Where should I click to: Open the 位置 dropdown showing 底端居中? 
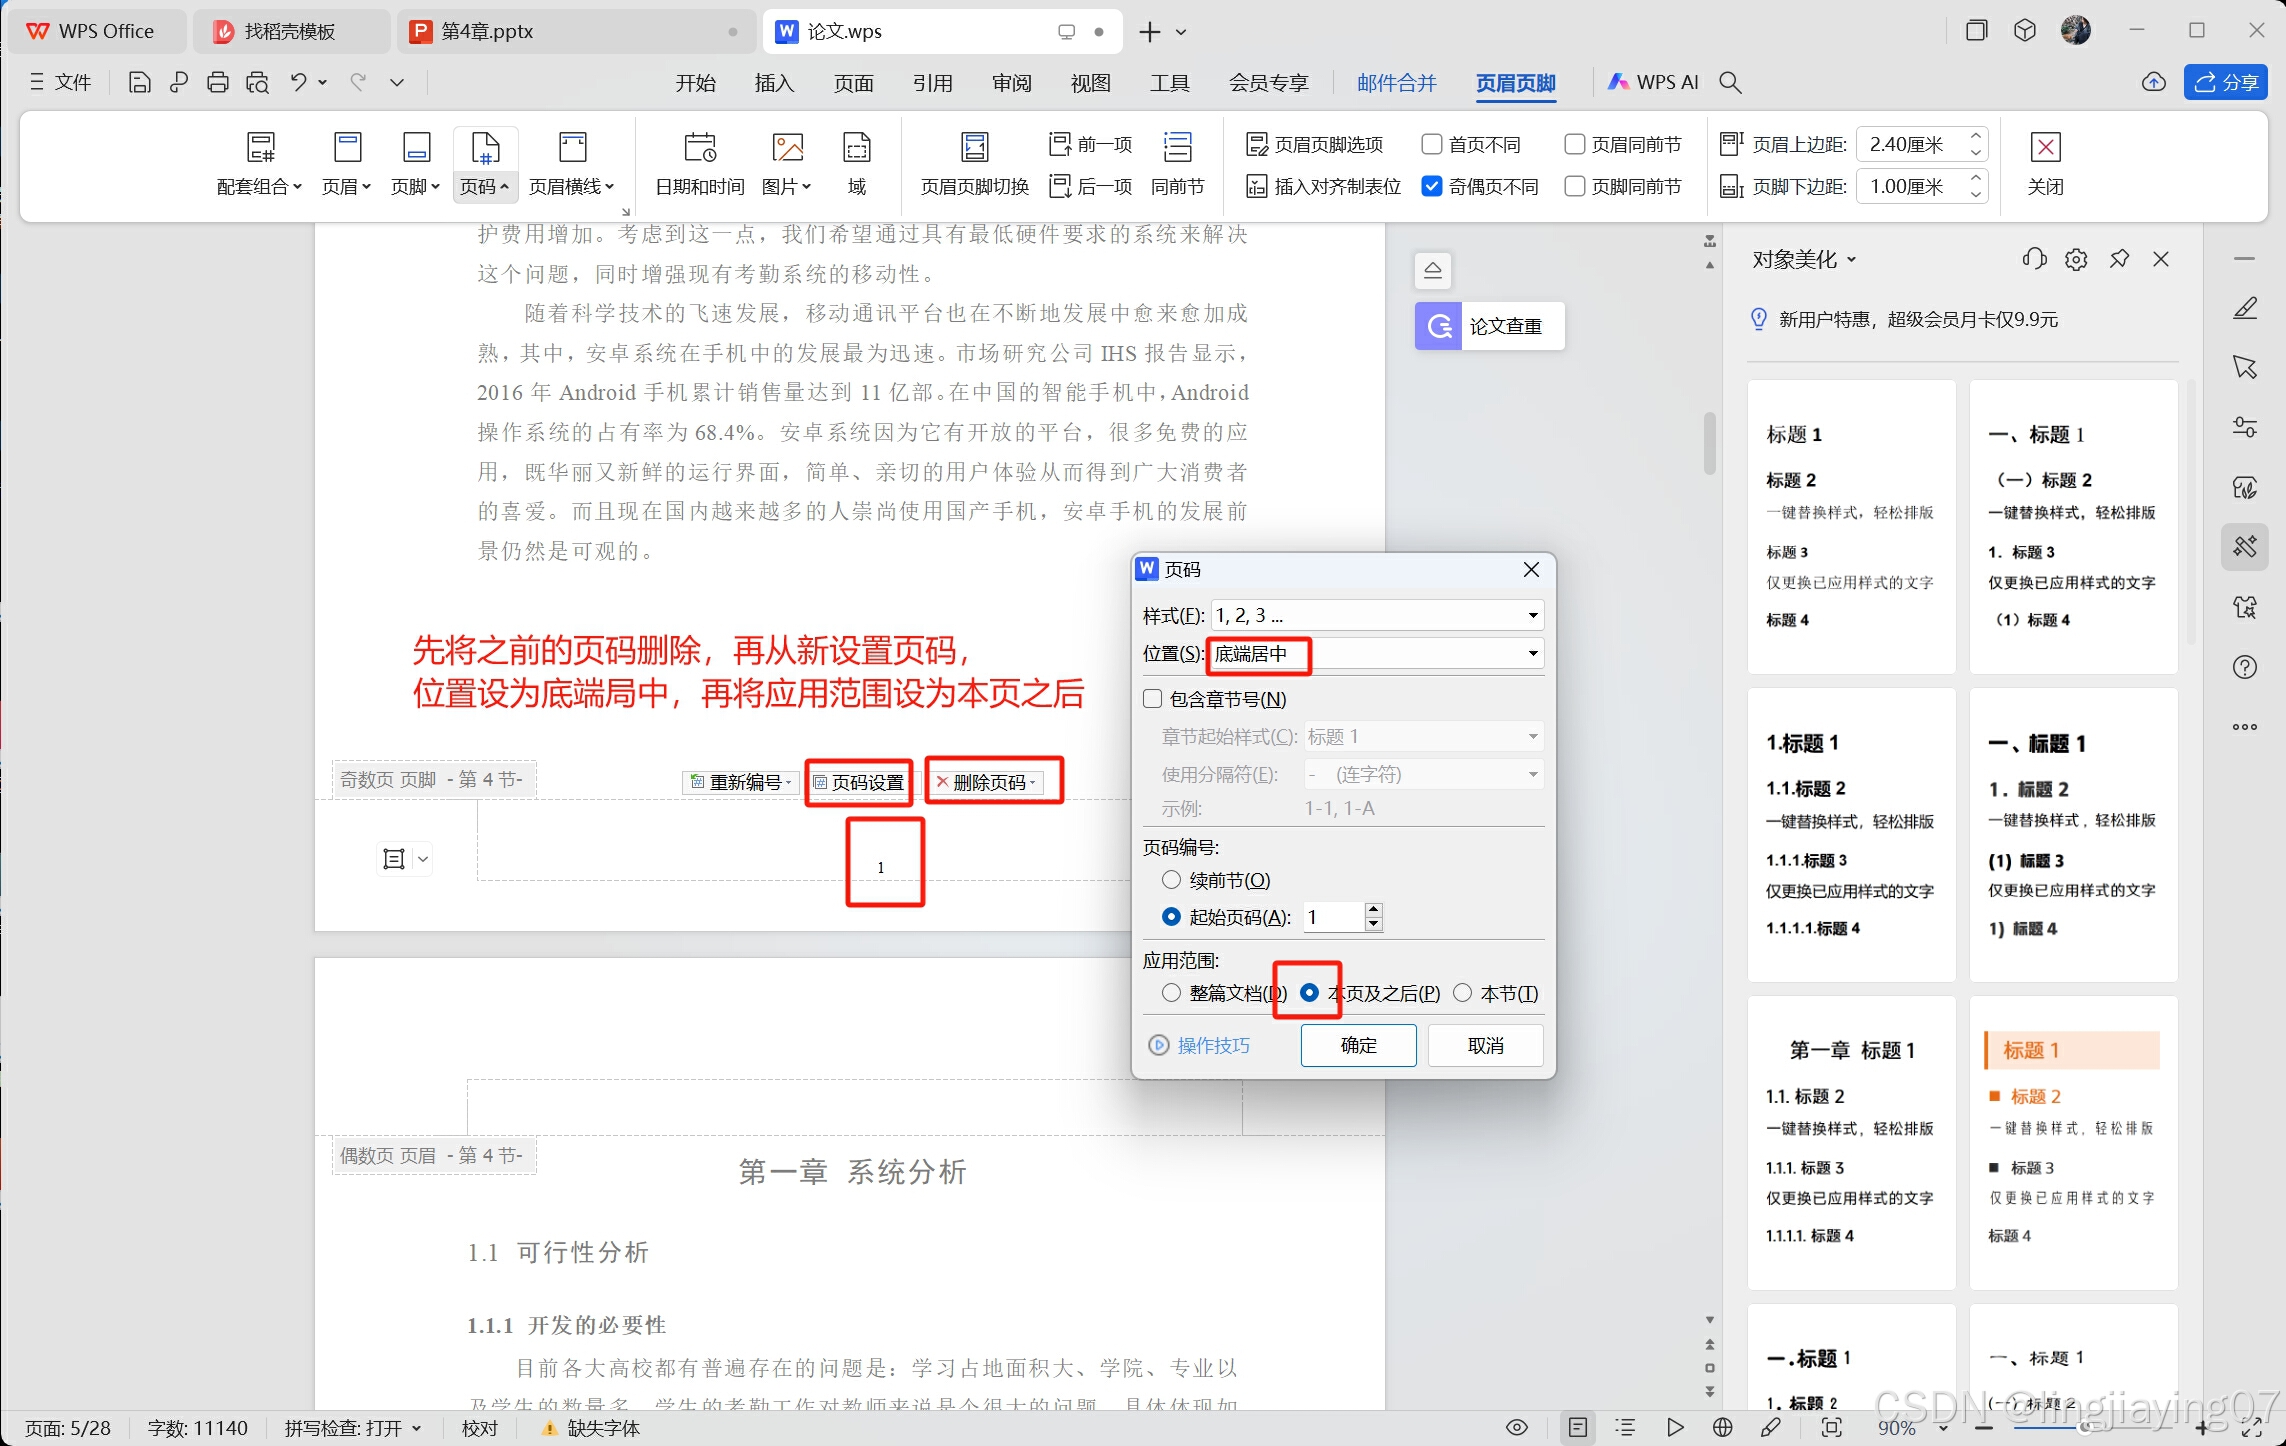point(1532,654)
